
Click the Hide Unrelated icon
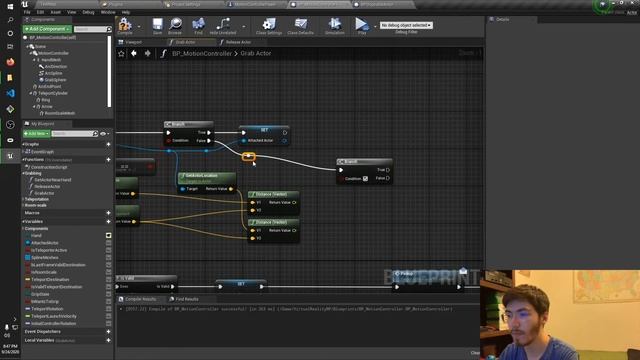point(223,24)
